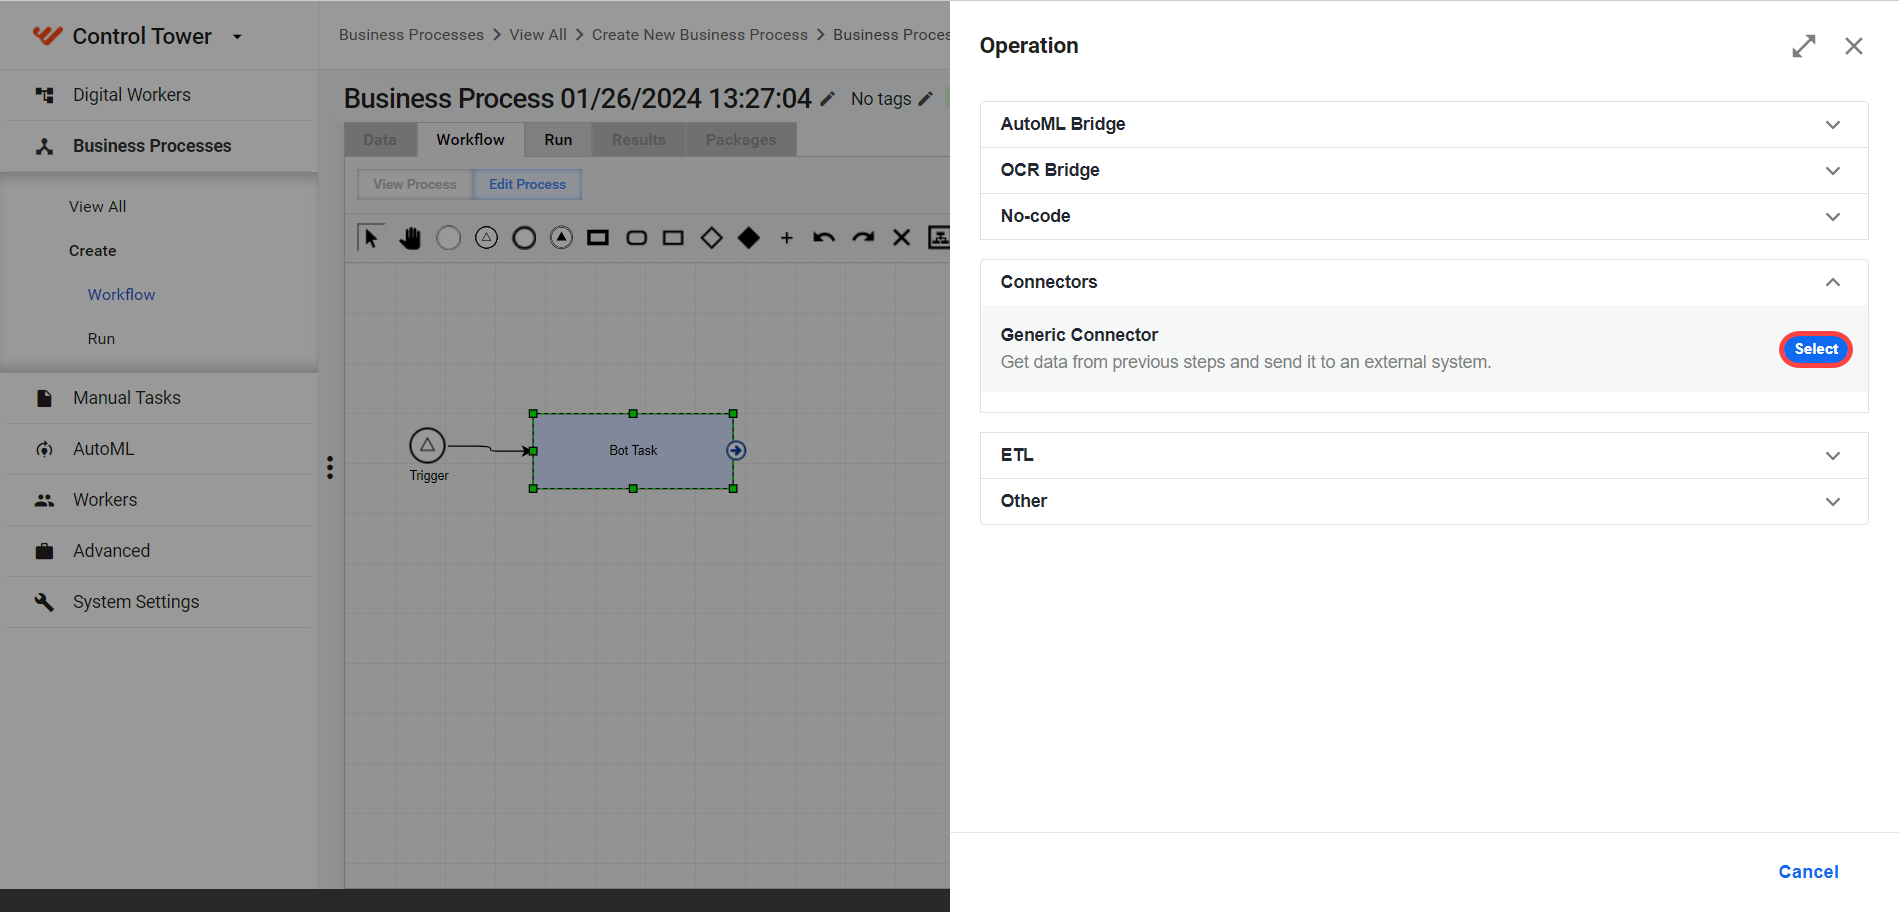Expand the Operation panel to full size

pos(1803,46)
